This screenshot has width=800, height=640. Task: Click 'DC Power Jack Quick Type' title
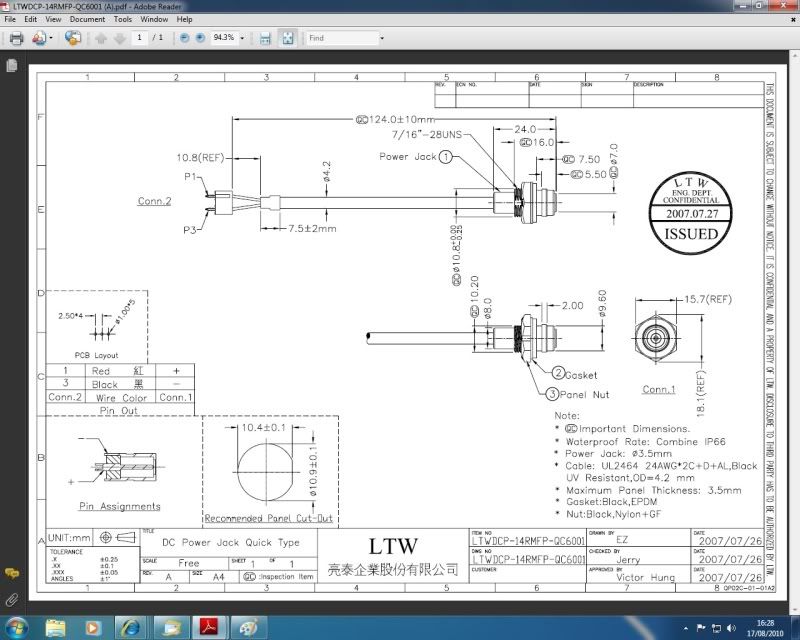pyautogui.click(x=231, y=543)
